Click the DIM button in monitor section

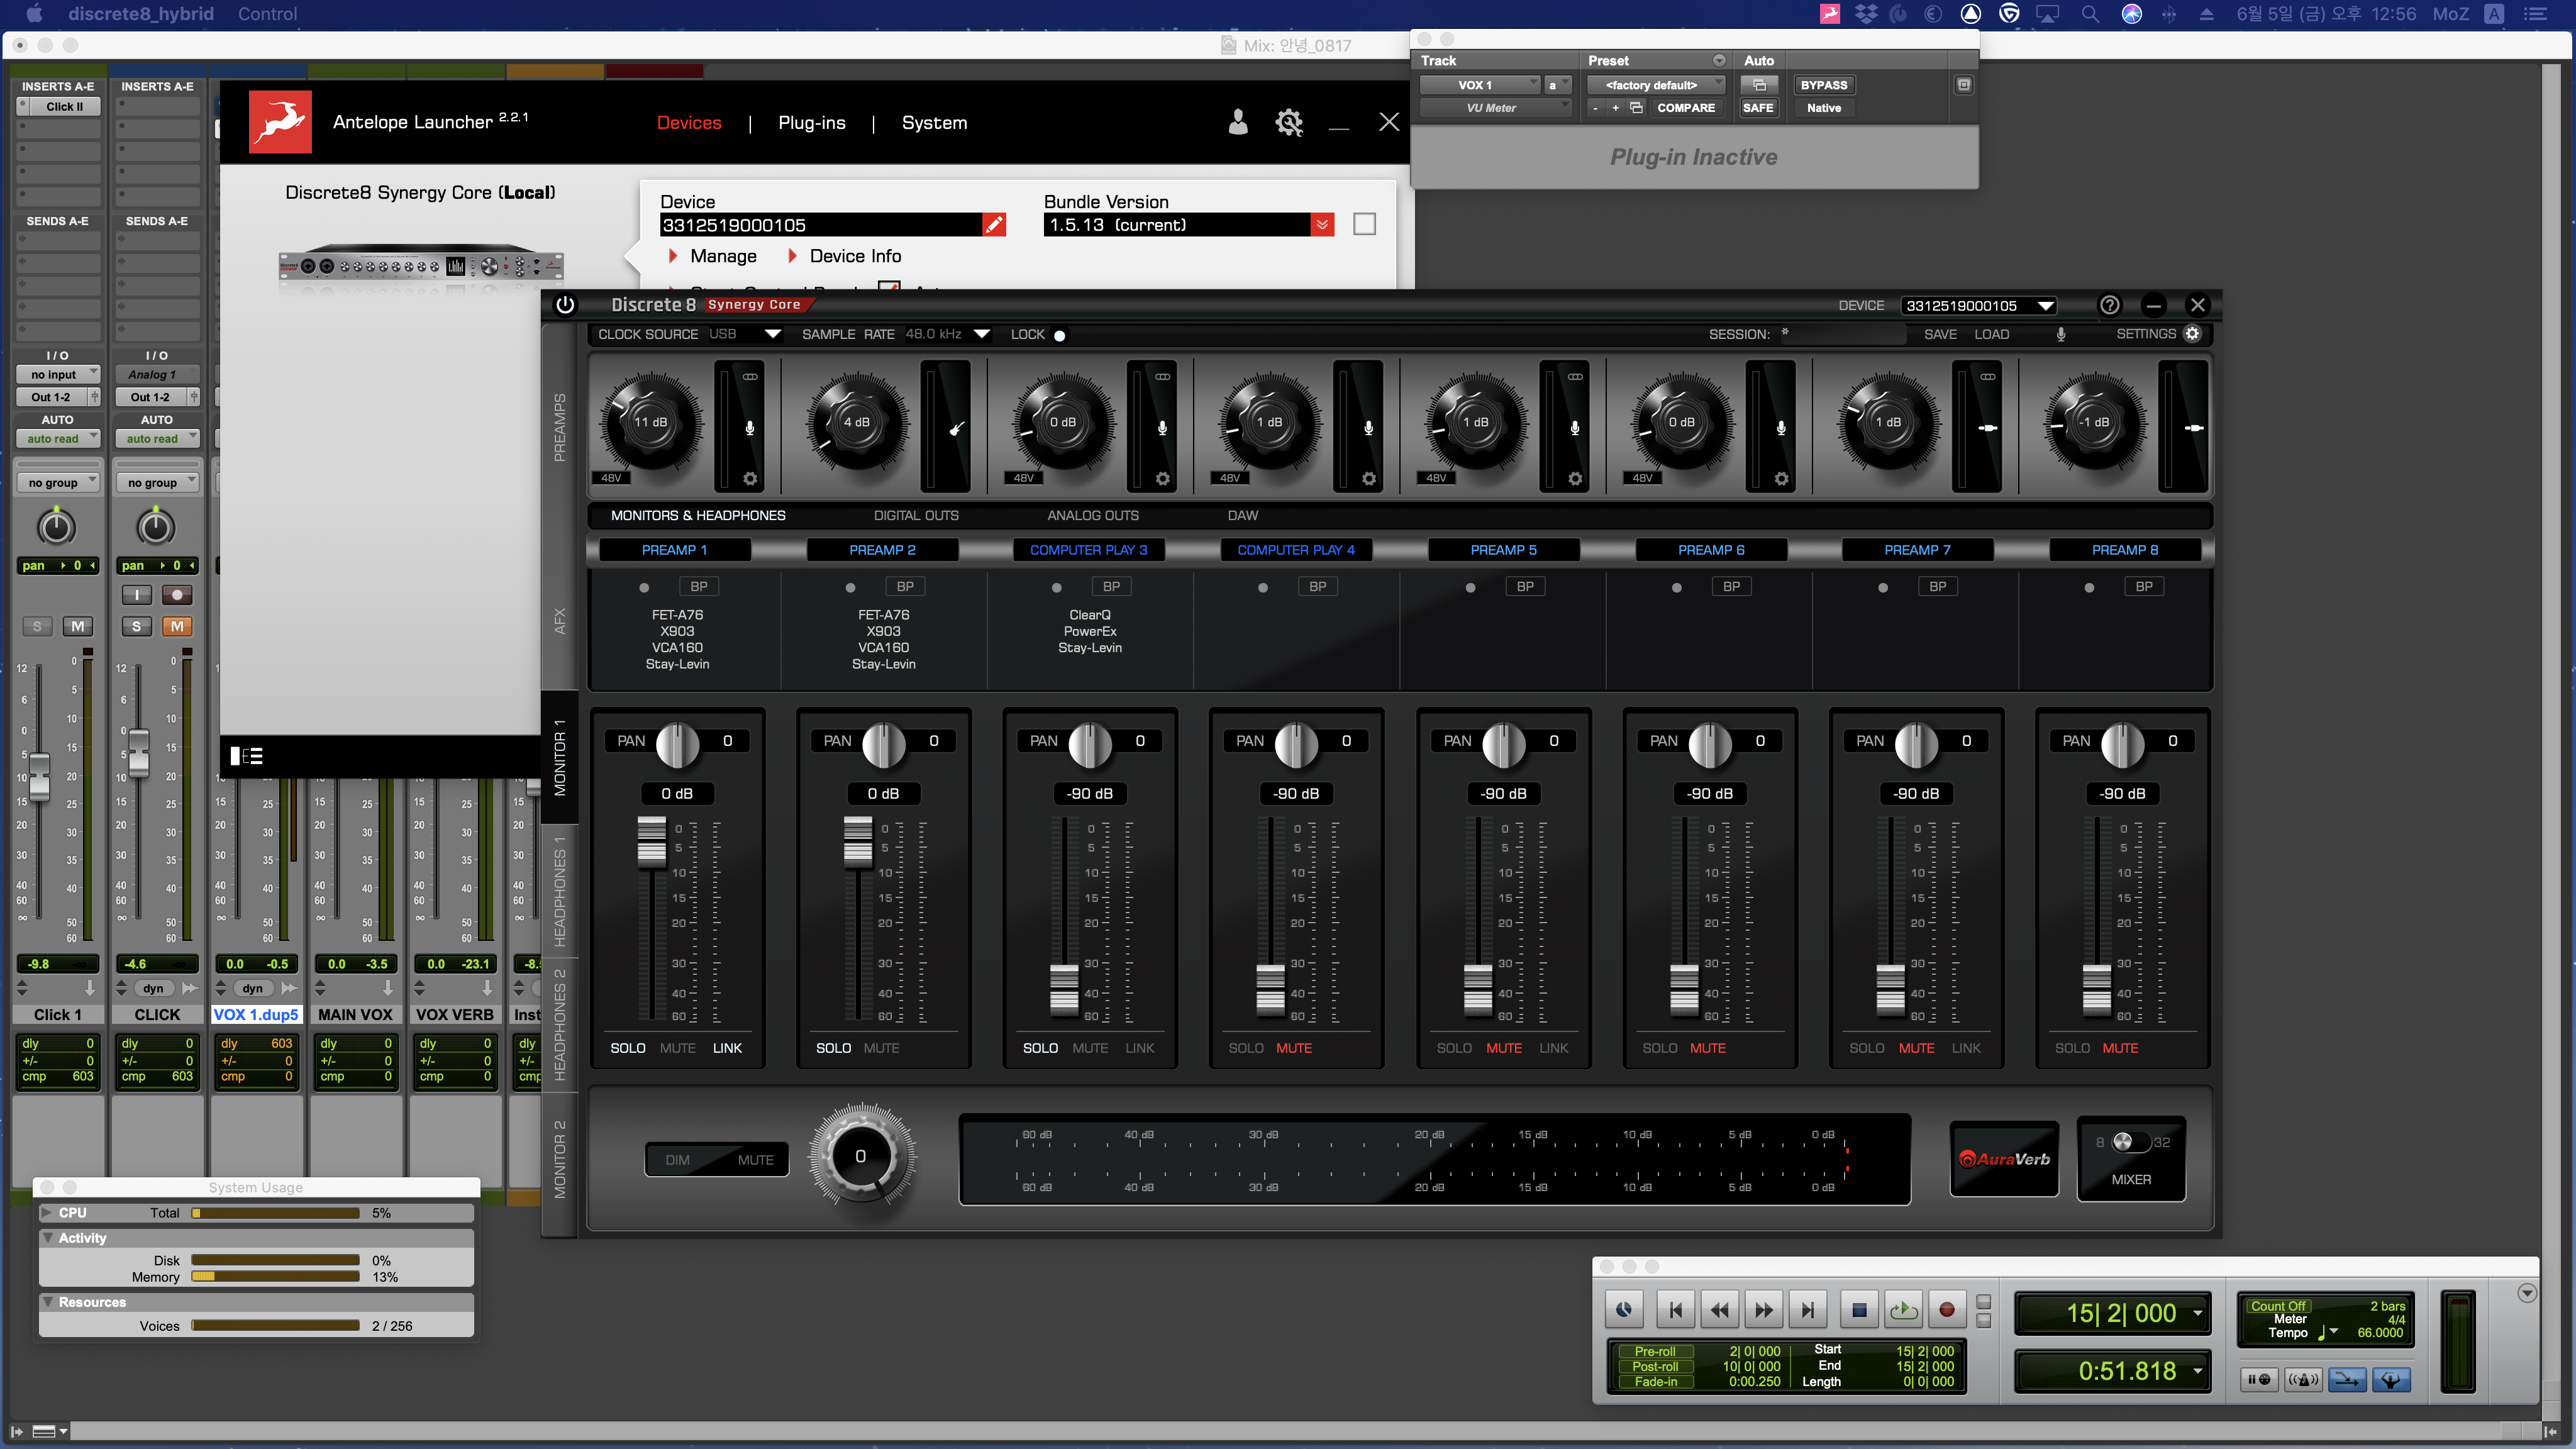click(678, 1160)
